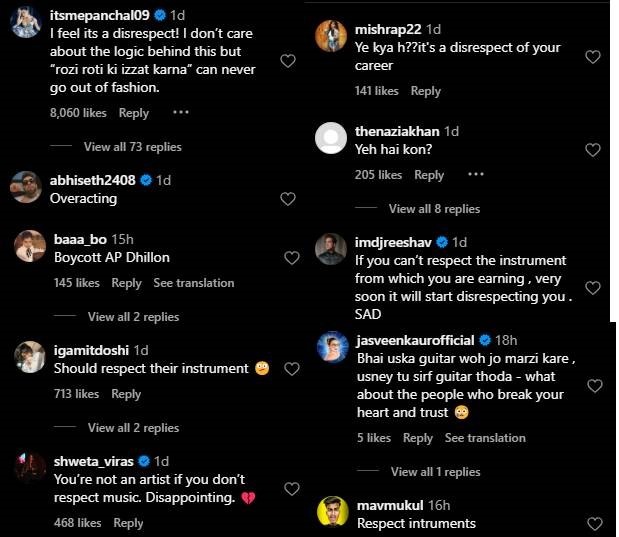
Task: Open abhiseth2408's profile picture
Action: click(25, 187)
